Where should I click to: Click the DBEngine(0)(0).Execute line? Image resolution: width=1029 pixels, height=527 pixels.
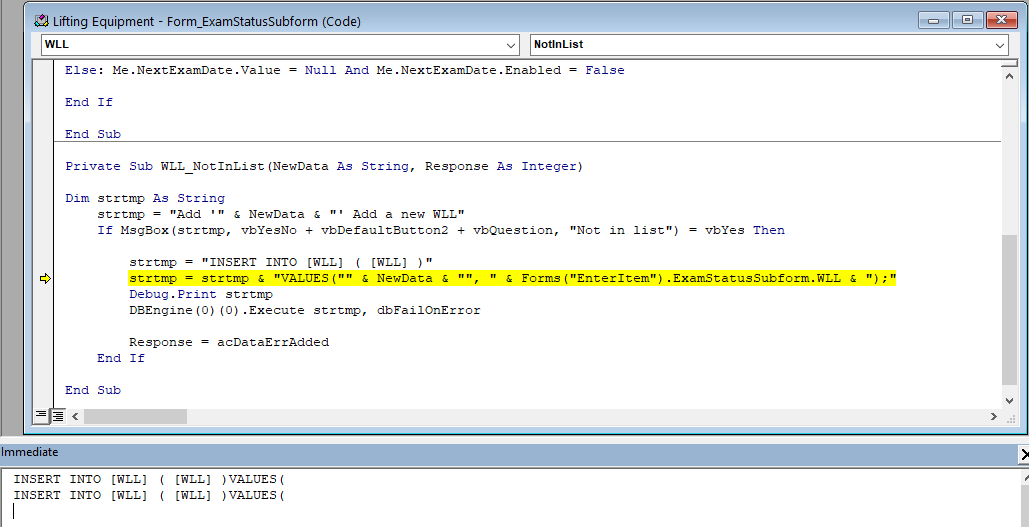(304, 310)
